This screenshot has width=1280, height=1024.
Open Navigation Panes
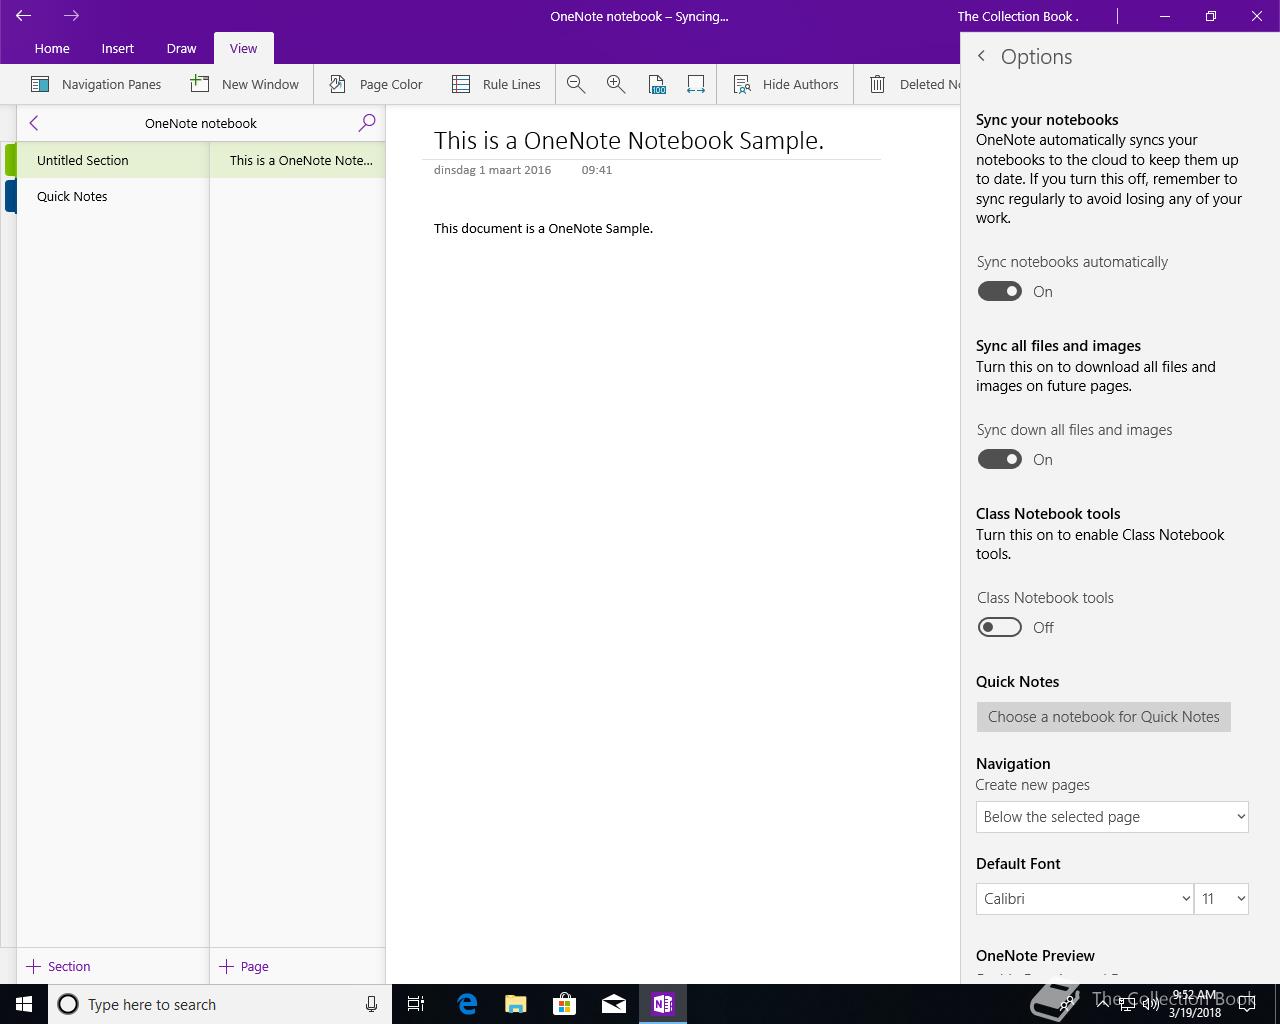[x=96, y=84]
